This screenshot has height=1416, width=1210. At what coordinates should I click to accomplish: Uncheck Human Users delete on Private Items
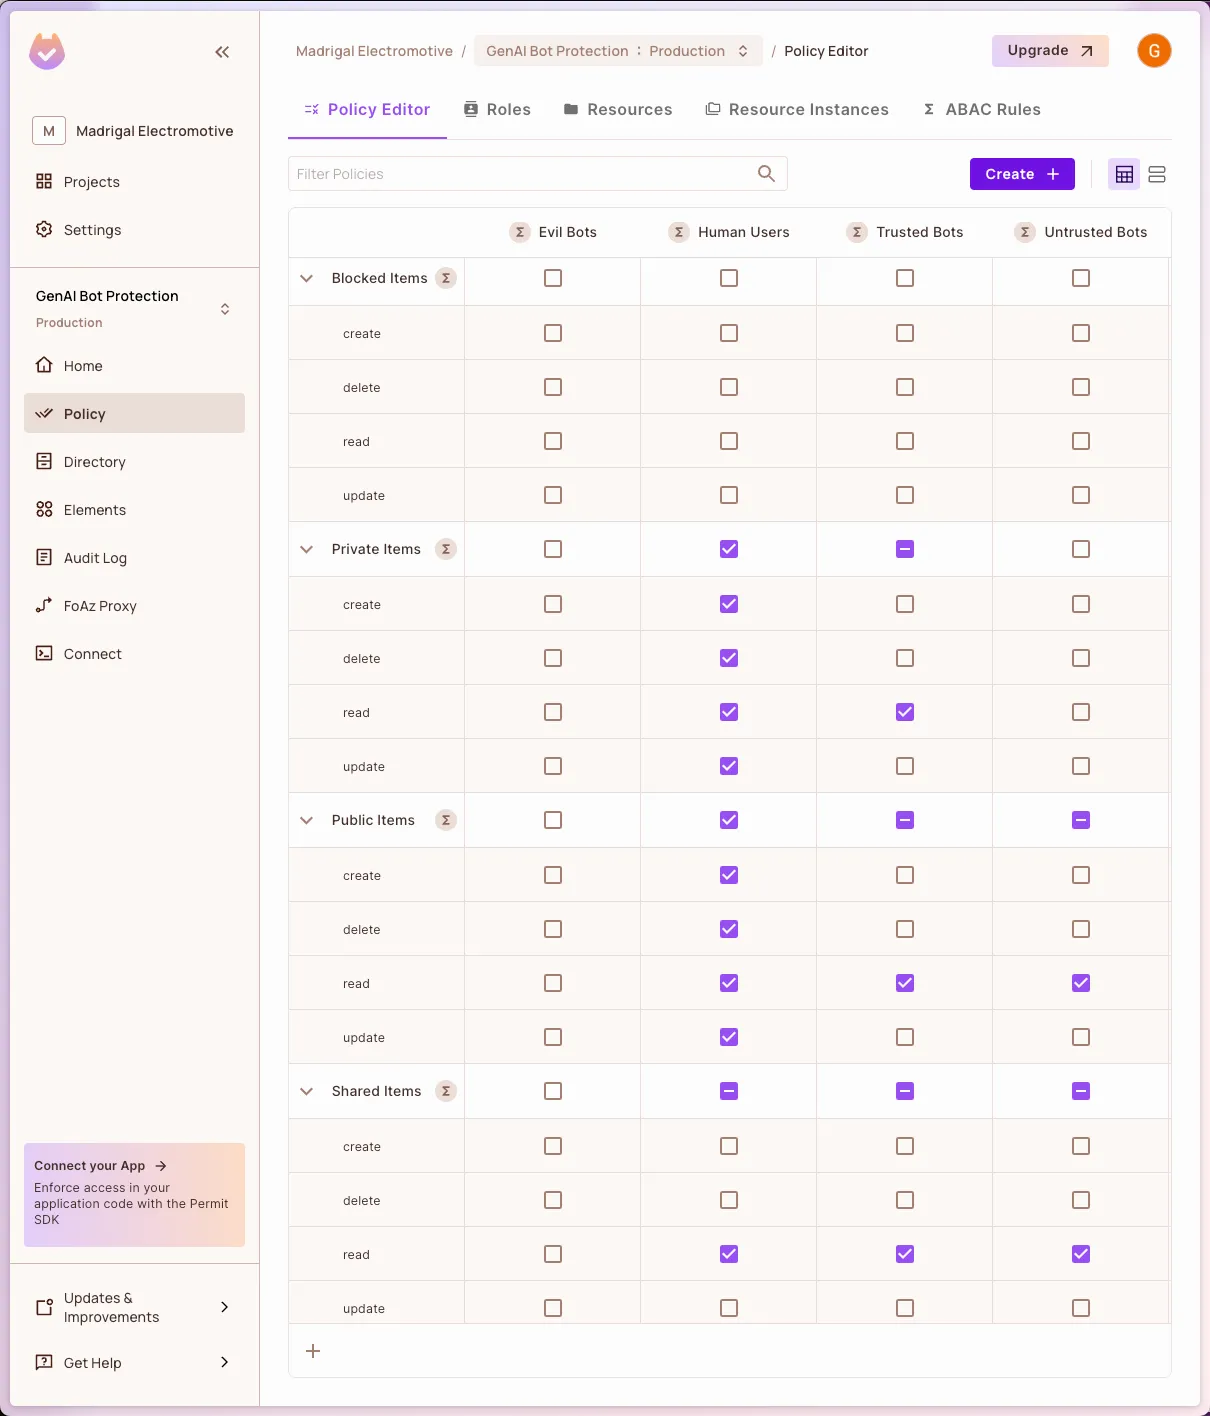coord(729,658)
